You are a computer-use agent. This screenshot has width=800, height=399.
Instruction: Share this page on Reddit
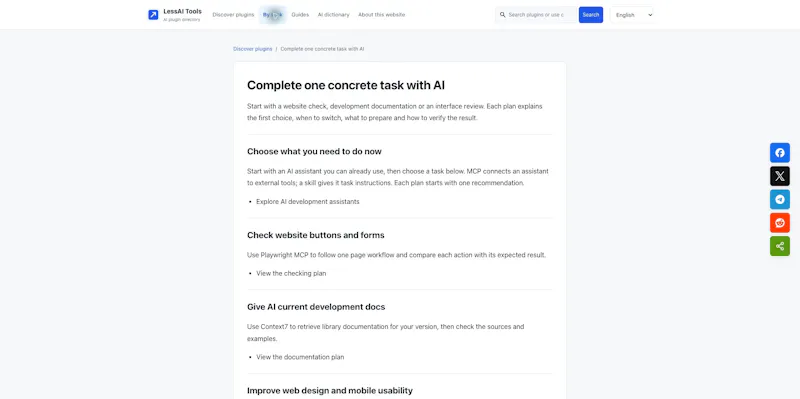tap(780, 223)
